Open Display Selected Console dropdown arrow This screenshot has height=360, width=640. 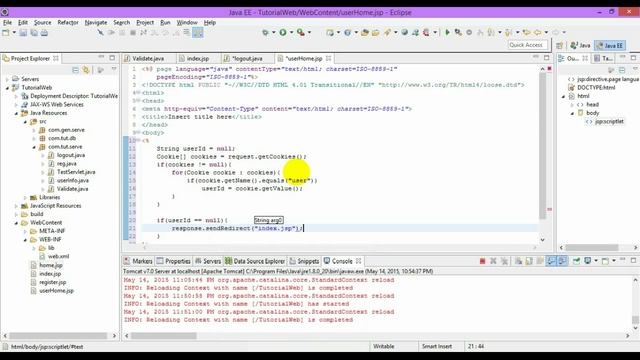click(x=596, y=261)
